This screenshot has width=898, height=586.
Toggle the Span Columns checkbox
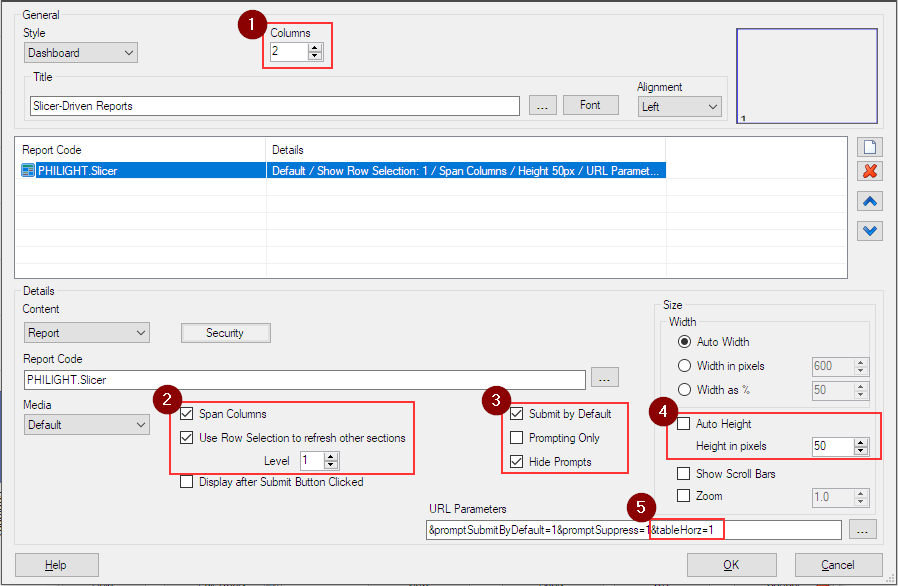187,414
